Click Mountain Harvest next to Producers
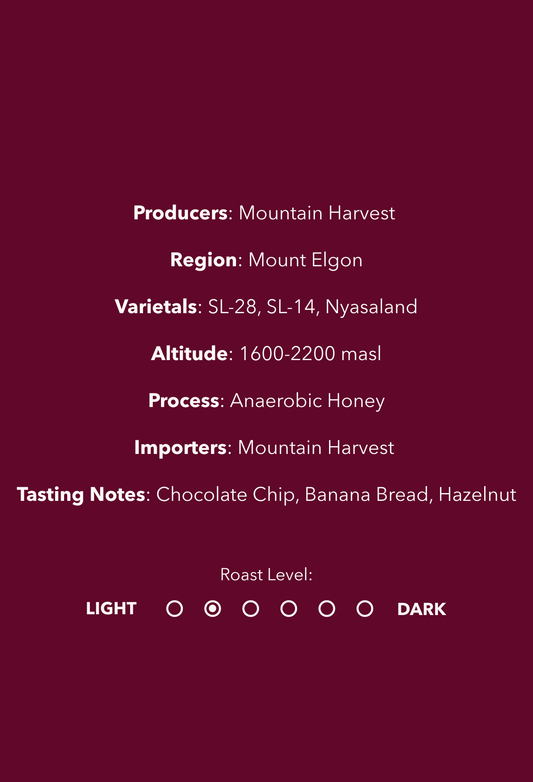Viewport: 533px width, 782px height. point(317,213)
